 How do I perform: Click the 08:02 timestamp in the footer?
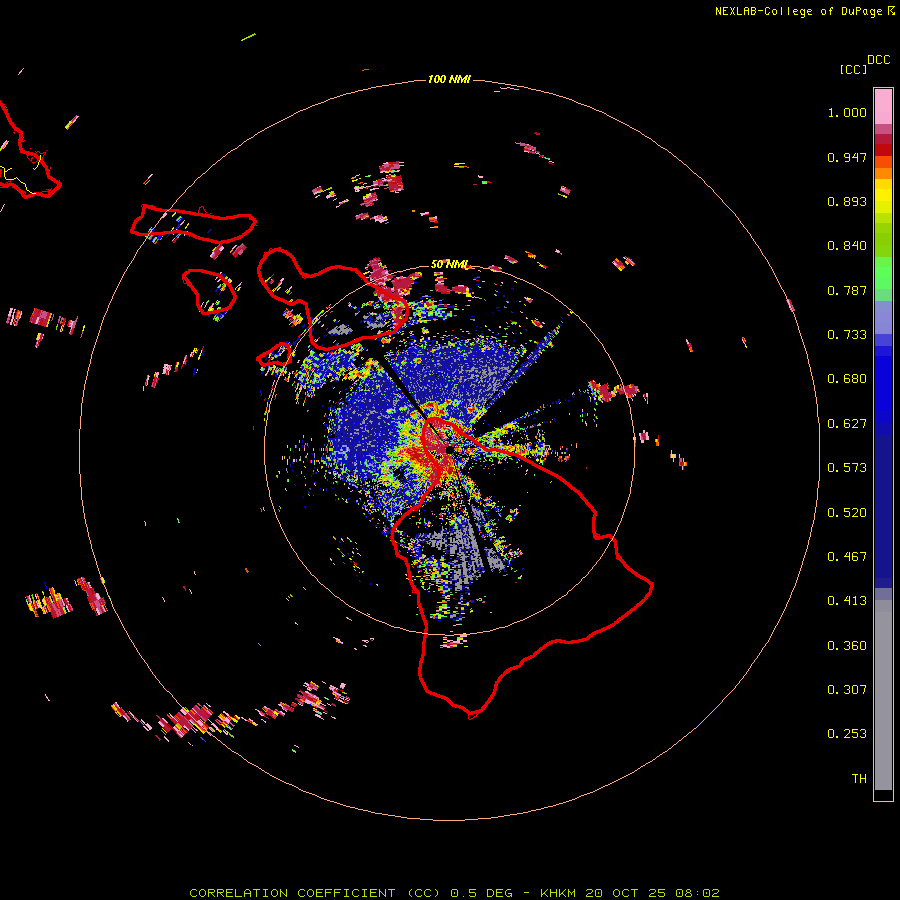click(x=697, y=893)
